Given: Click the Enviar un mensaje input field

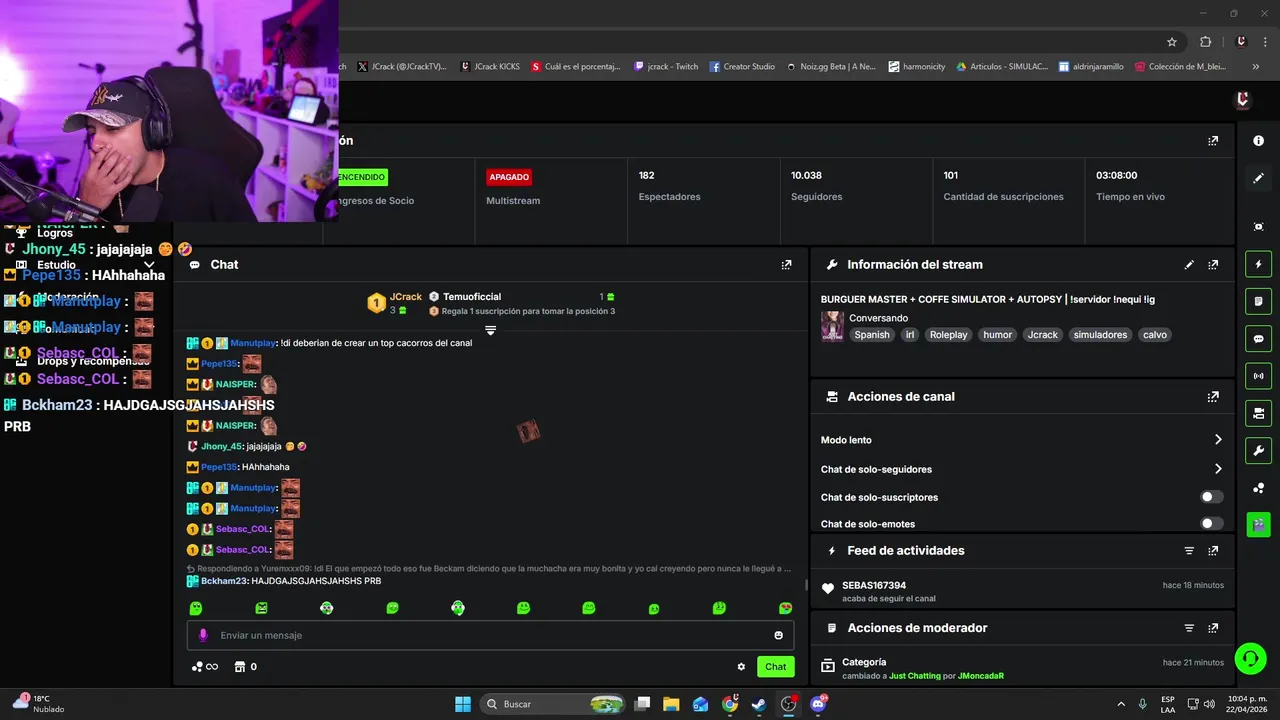Looking at the screenshot, I should pyautogui.click(x=490, y=635).
